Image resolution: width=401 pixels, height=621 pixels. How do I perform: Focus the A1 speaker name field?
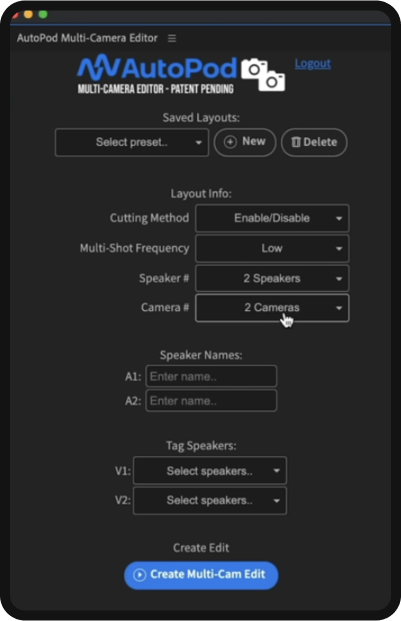click(x=211, y=376)
